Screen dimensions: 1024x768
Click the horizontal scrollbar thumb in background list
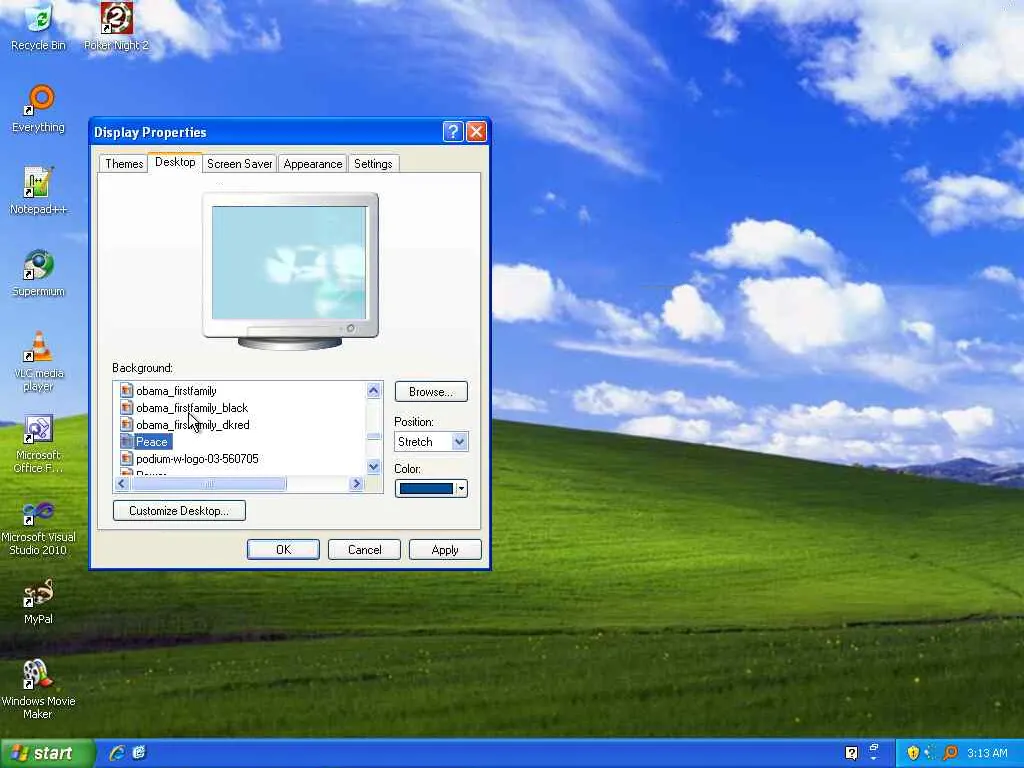pyautogui.click(x=209, y=484)
